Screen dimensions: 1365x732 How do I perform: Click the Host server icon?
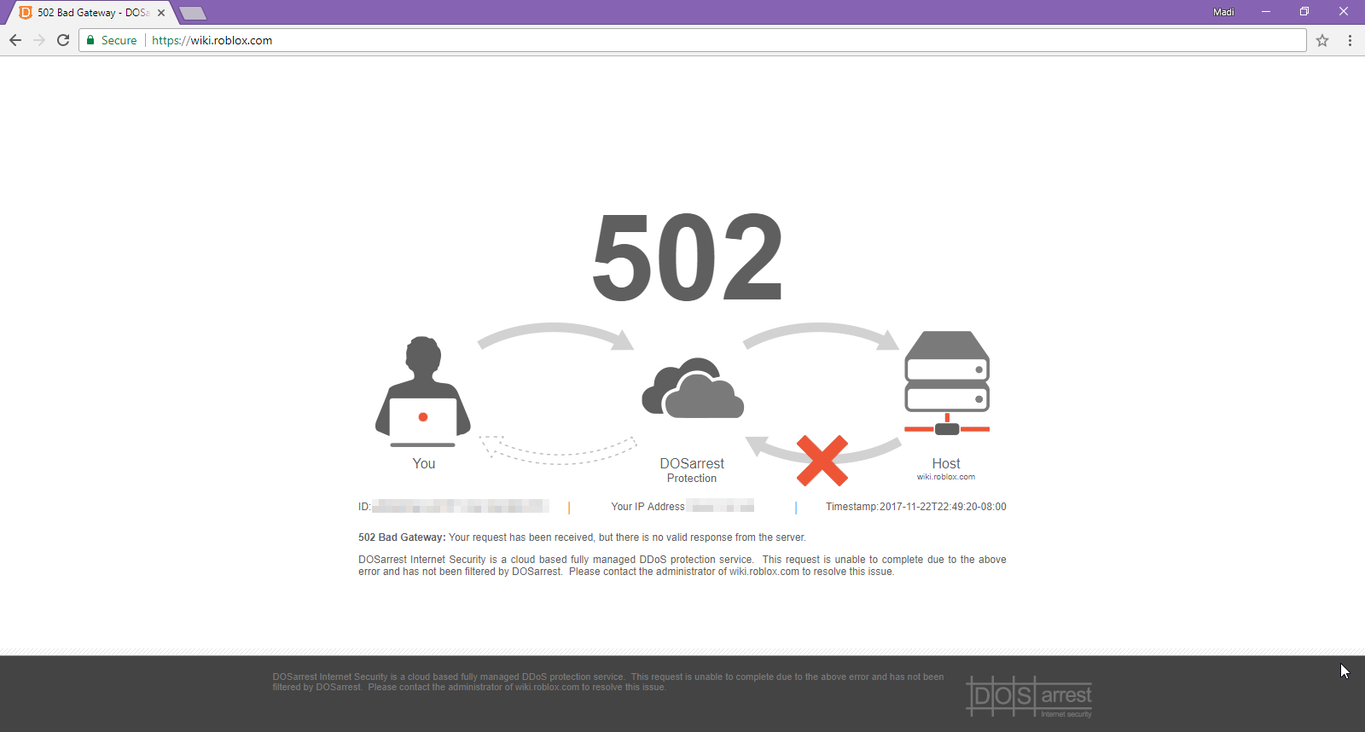click(x=946, y=378)
